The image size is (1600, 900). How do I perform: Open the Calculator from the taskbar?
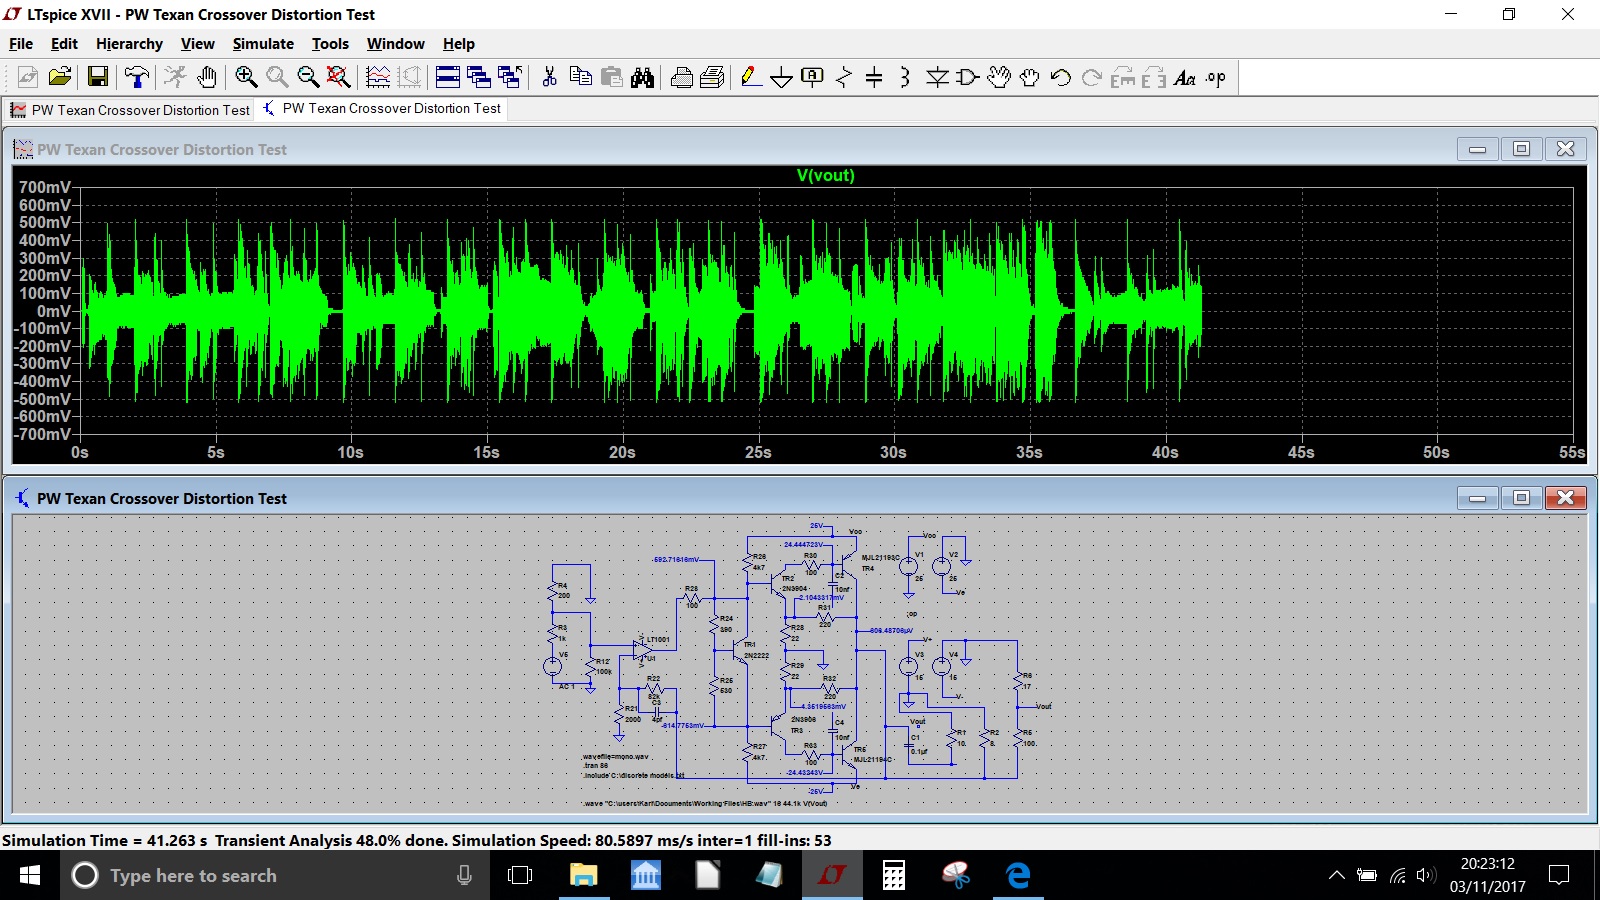894,875
